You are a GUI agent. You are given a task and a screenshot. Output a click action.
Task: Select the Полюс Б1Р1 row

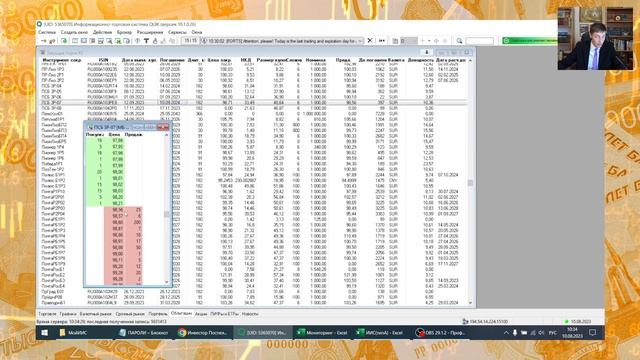(x=253, y=175)
